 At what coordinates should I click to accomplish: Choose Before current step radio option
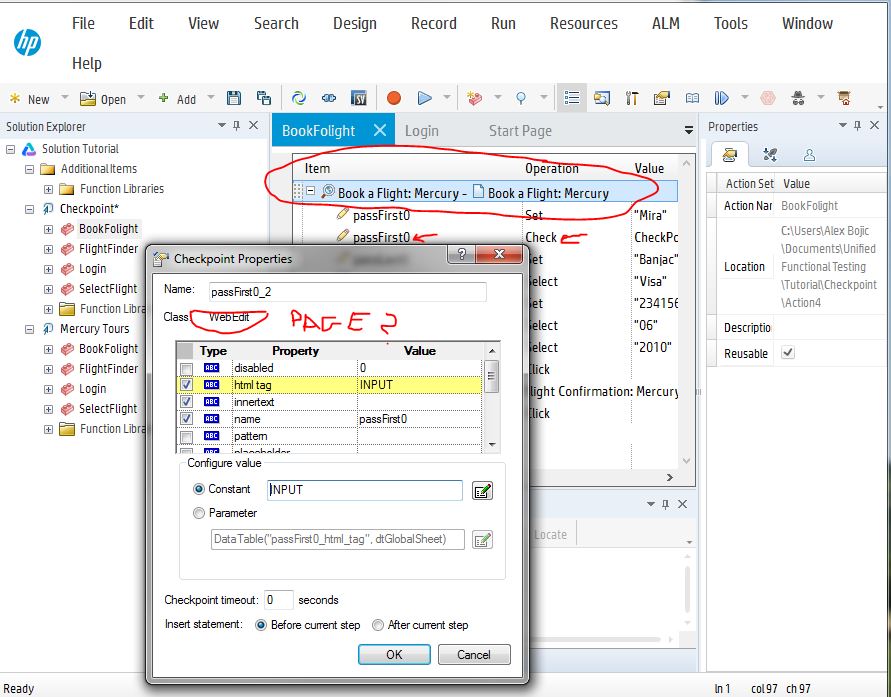tap(261, 625)
